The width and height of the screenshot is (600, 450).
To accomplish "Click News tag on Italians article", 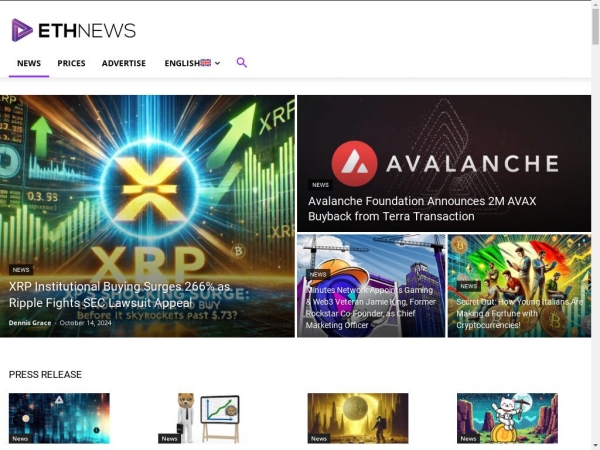I will [x=468, y=286].
